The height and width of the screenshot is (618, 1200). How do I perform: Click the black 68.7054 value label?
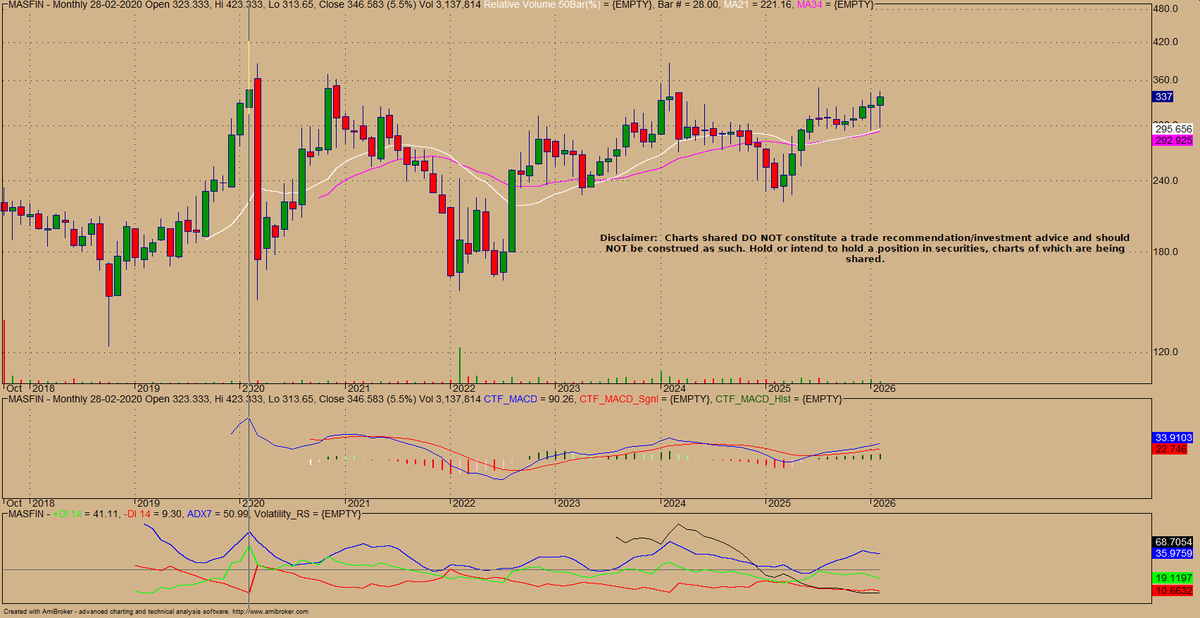pos(1173,541)
